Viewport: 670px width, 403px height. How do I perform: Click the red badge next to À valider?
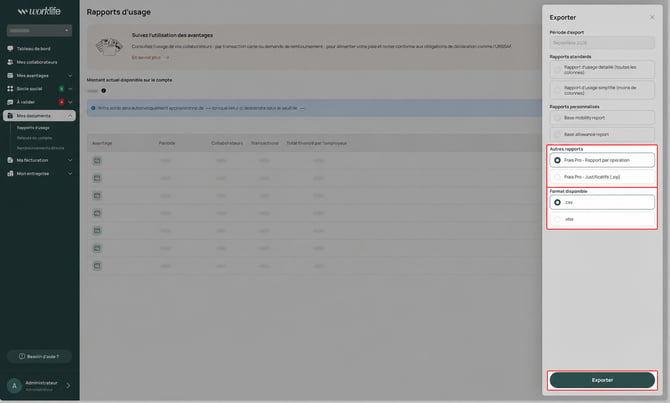tap(61, 102)
